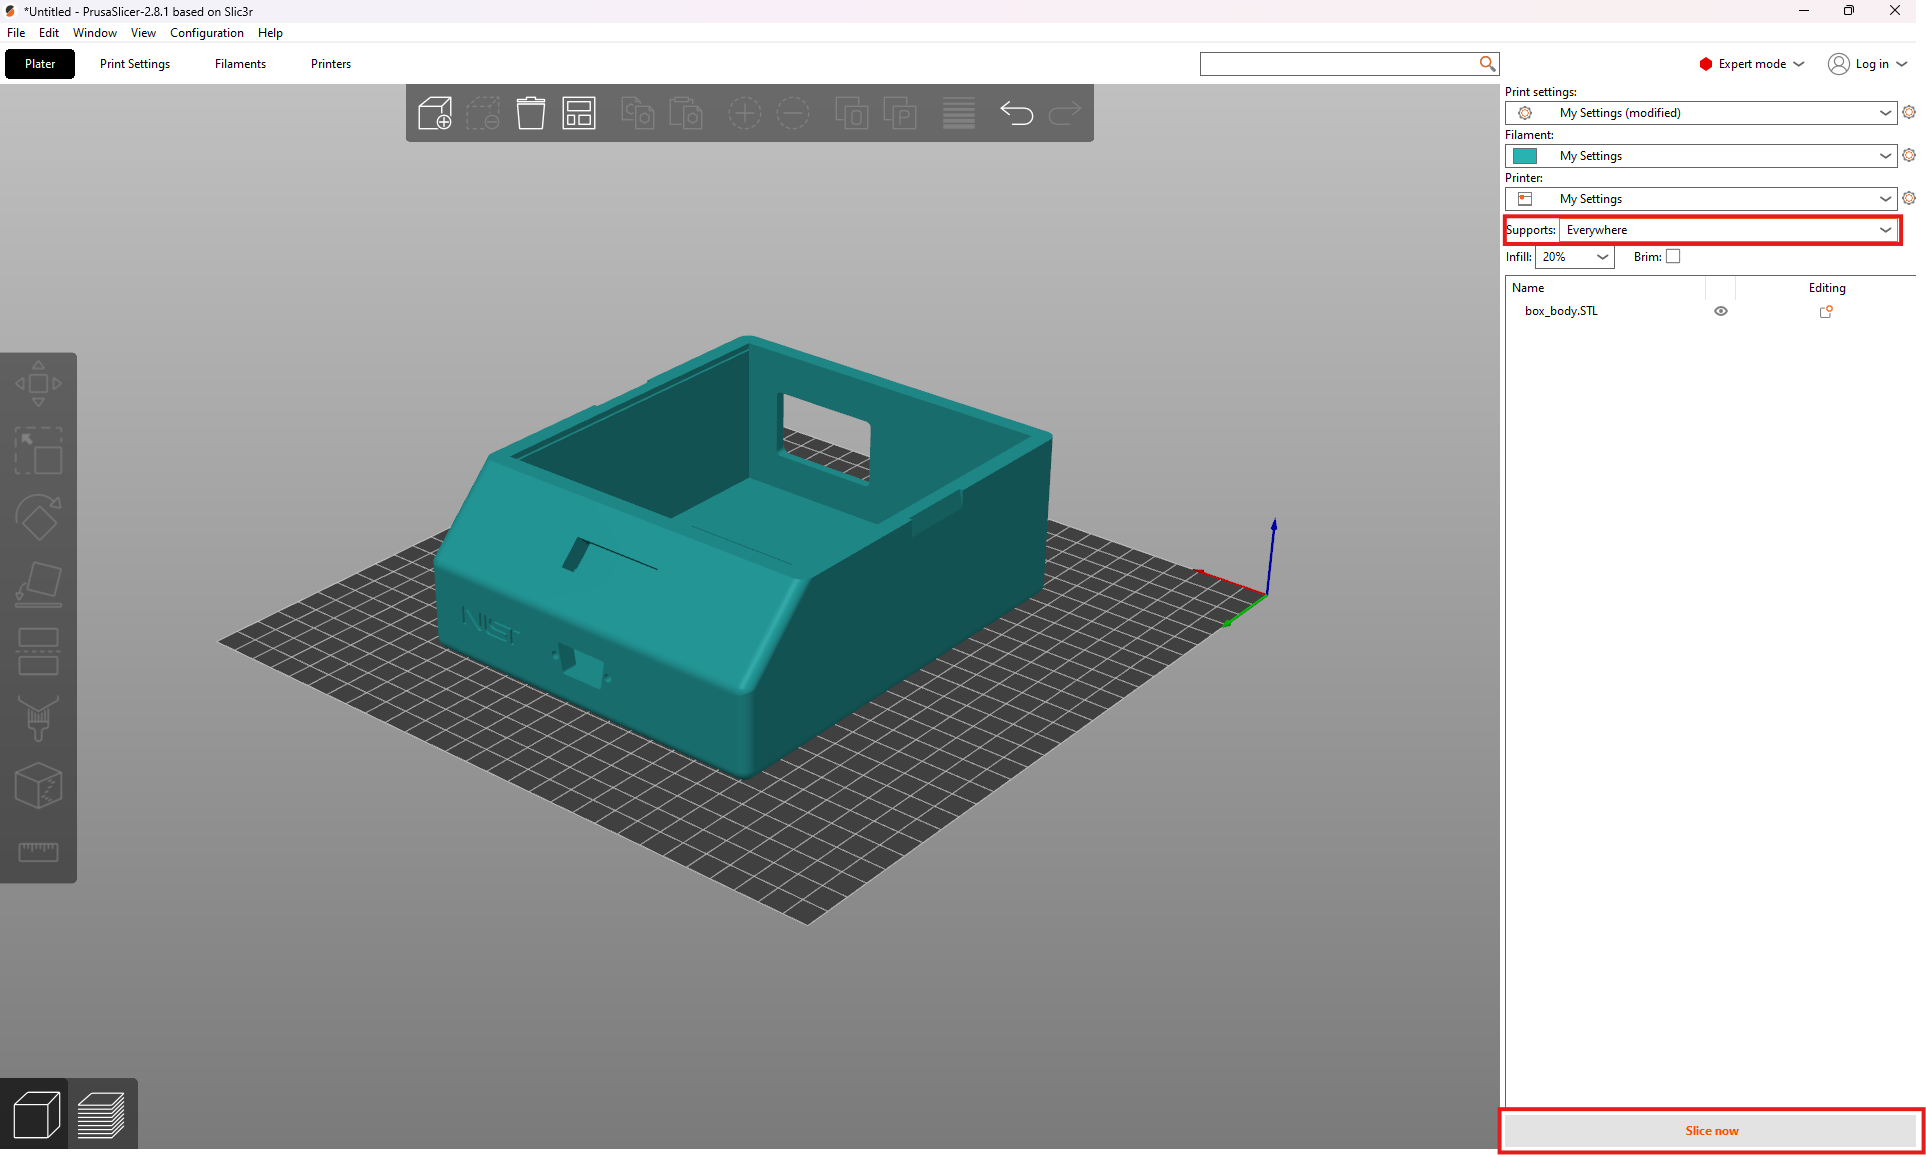Image resolution: width=1926 pixels, height=1155 pixels.
Task: Select the Move tool in left sidebar
Action: (x=38, y=384)
